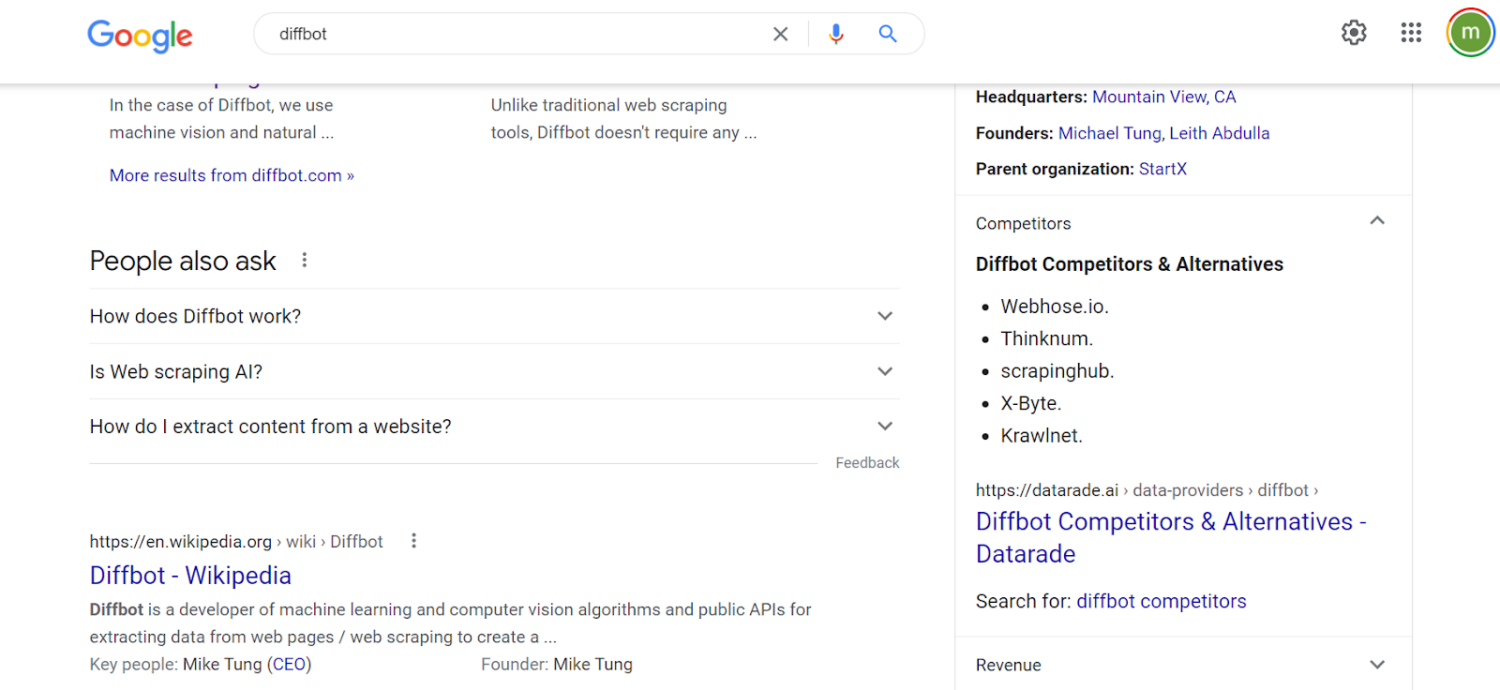Start voice search with microphone icon
Image resolution: width=1500 pixels, height=690 pixels.
click(x=836, y=34)
